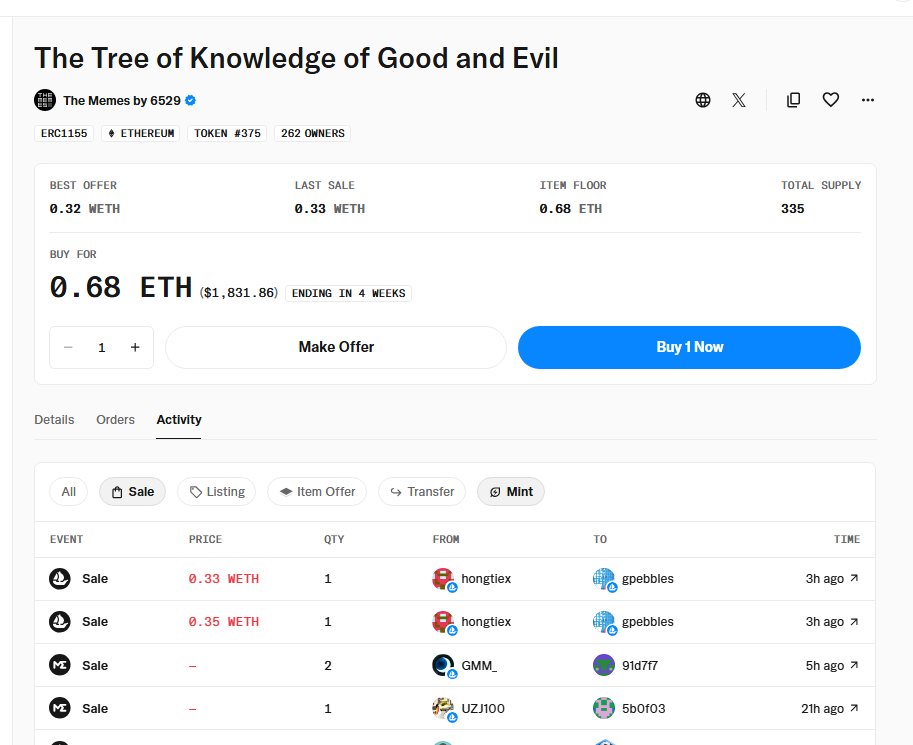Click the blue verified badge

pos(190,101)
